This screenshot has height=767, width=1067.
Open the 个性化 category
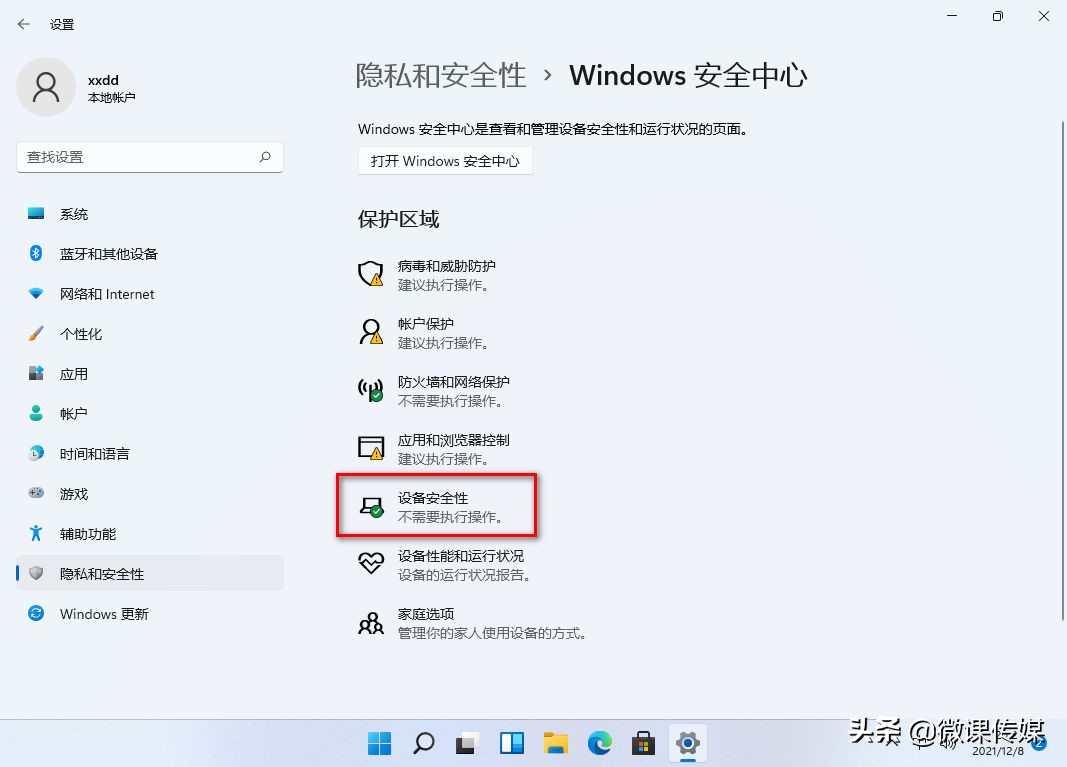click(150, 333)
